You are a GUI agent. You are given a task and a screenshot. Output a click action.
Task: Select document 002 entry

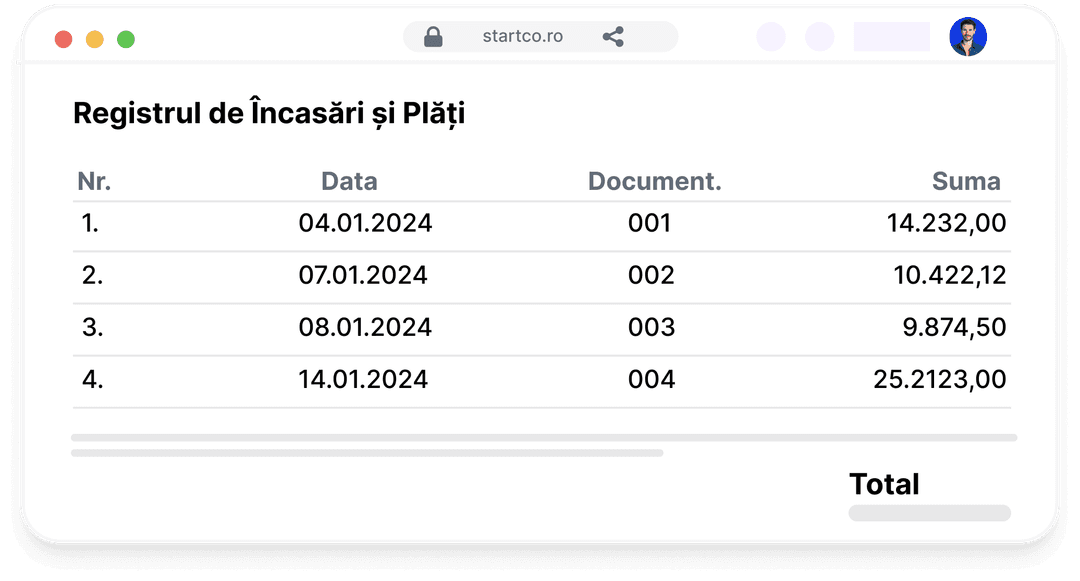tap(651, 275)
